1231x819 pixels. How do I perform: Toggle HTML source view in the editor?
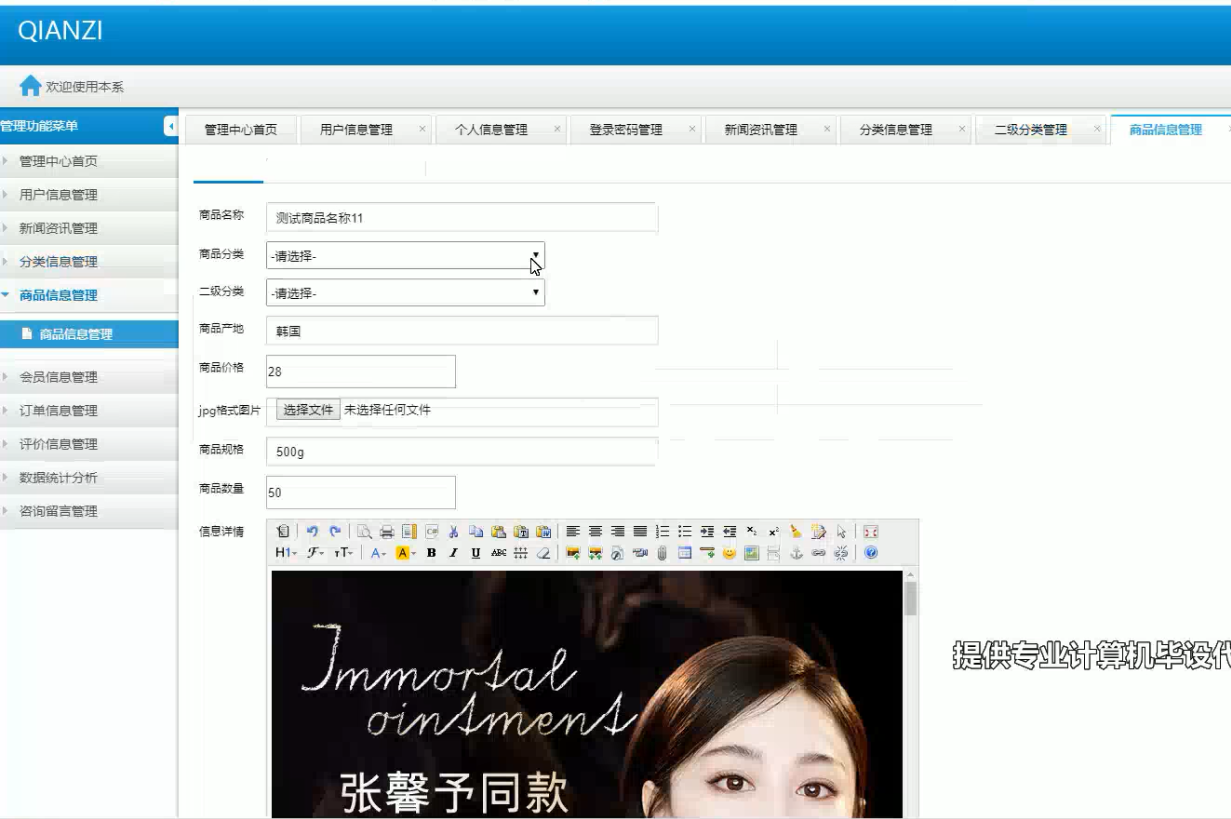(x=282, y=531)
